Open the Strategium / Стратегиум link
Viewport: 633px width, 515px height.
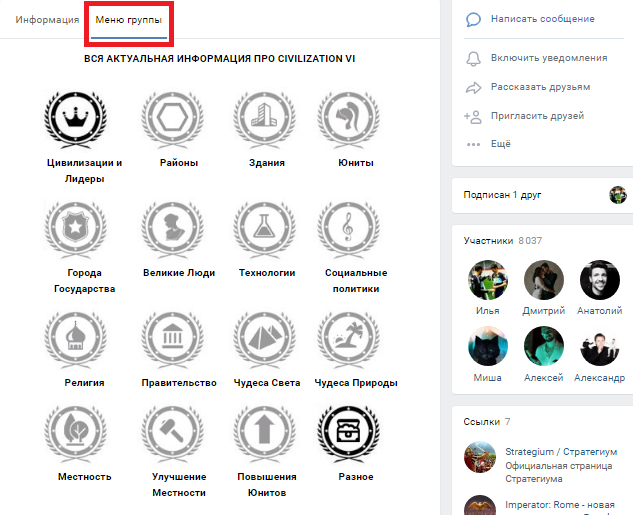(561, 452)
